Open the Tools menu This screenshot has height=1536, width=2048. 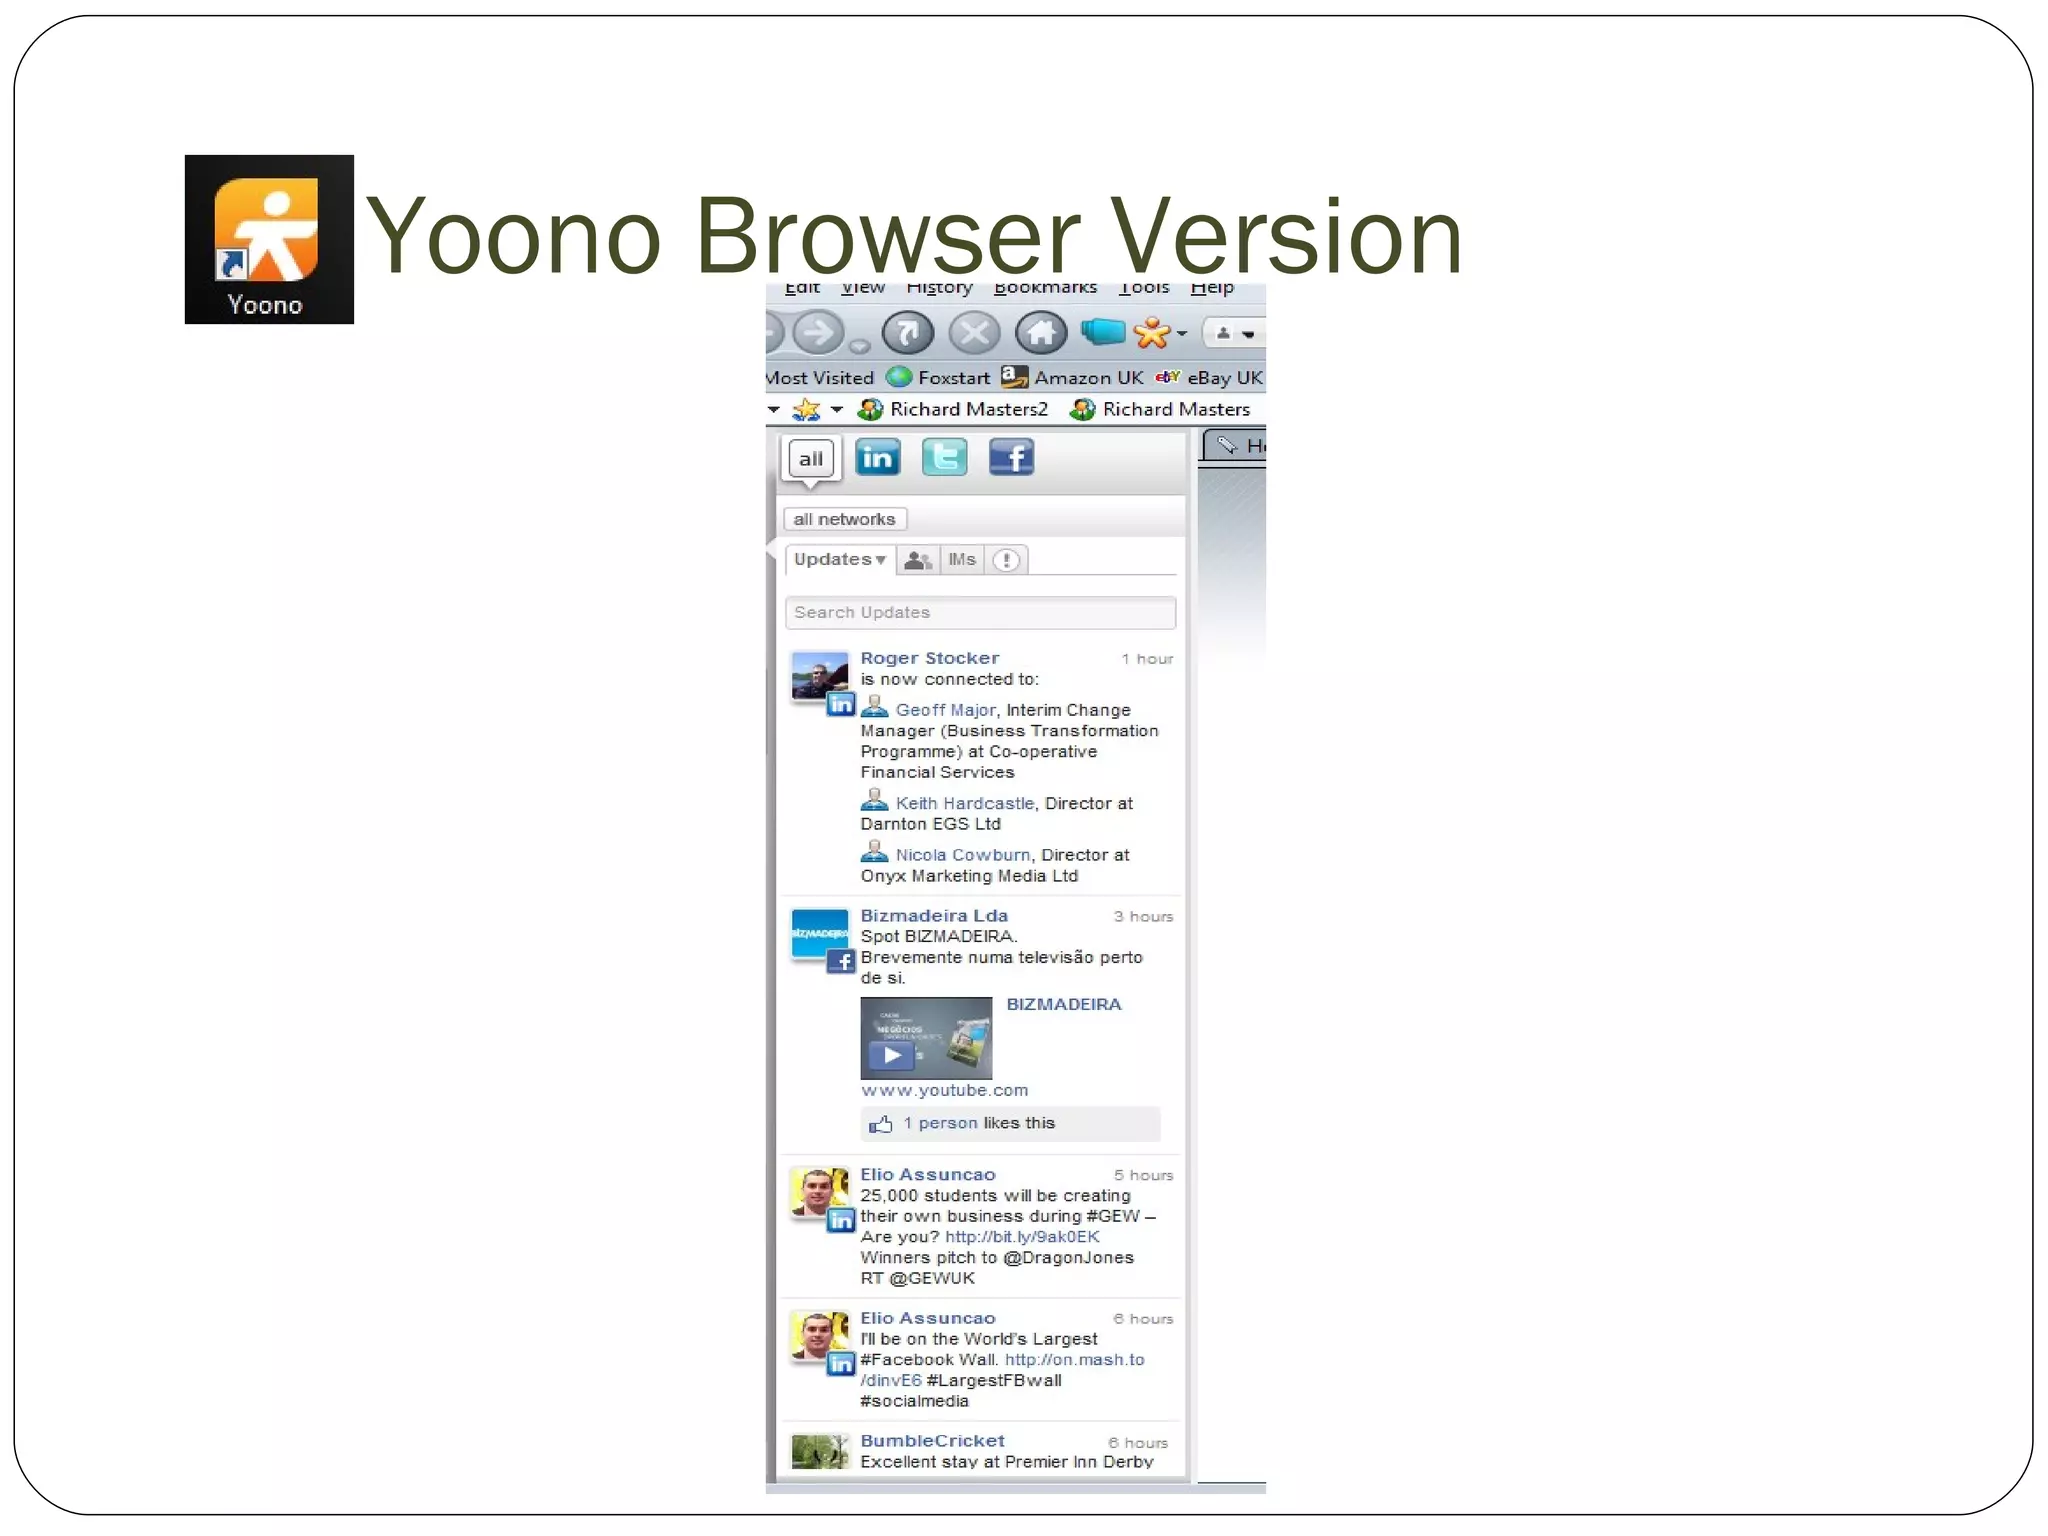[x=1144, y=288]
